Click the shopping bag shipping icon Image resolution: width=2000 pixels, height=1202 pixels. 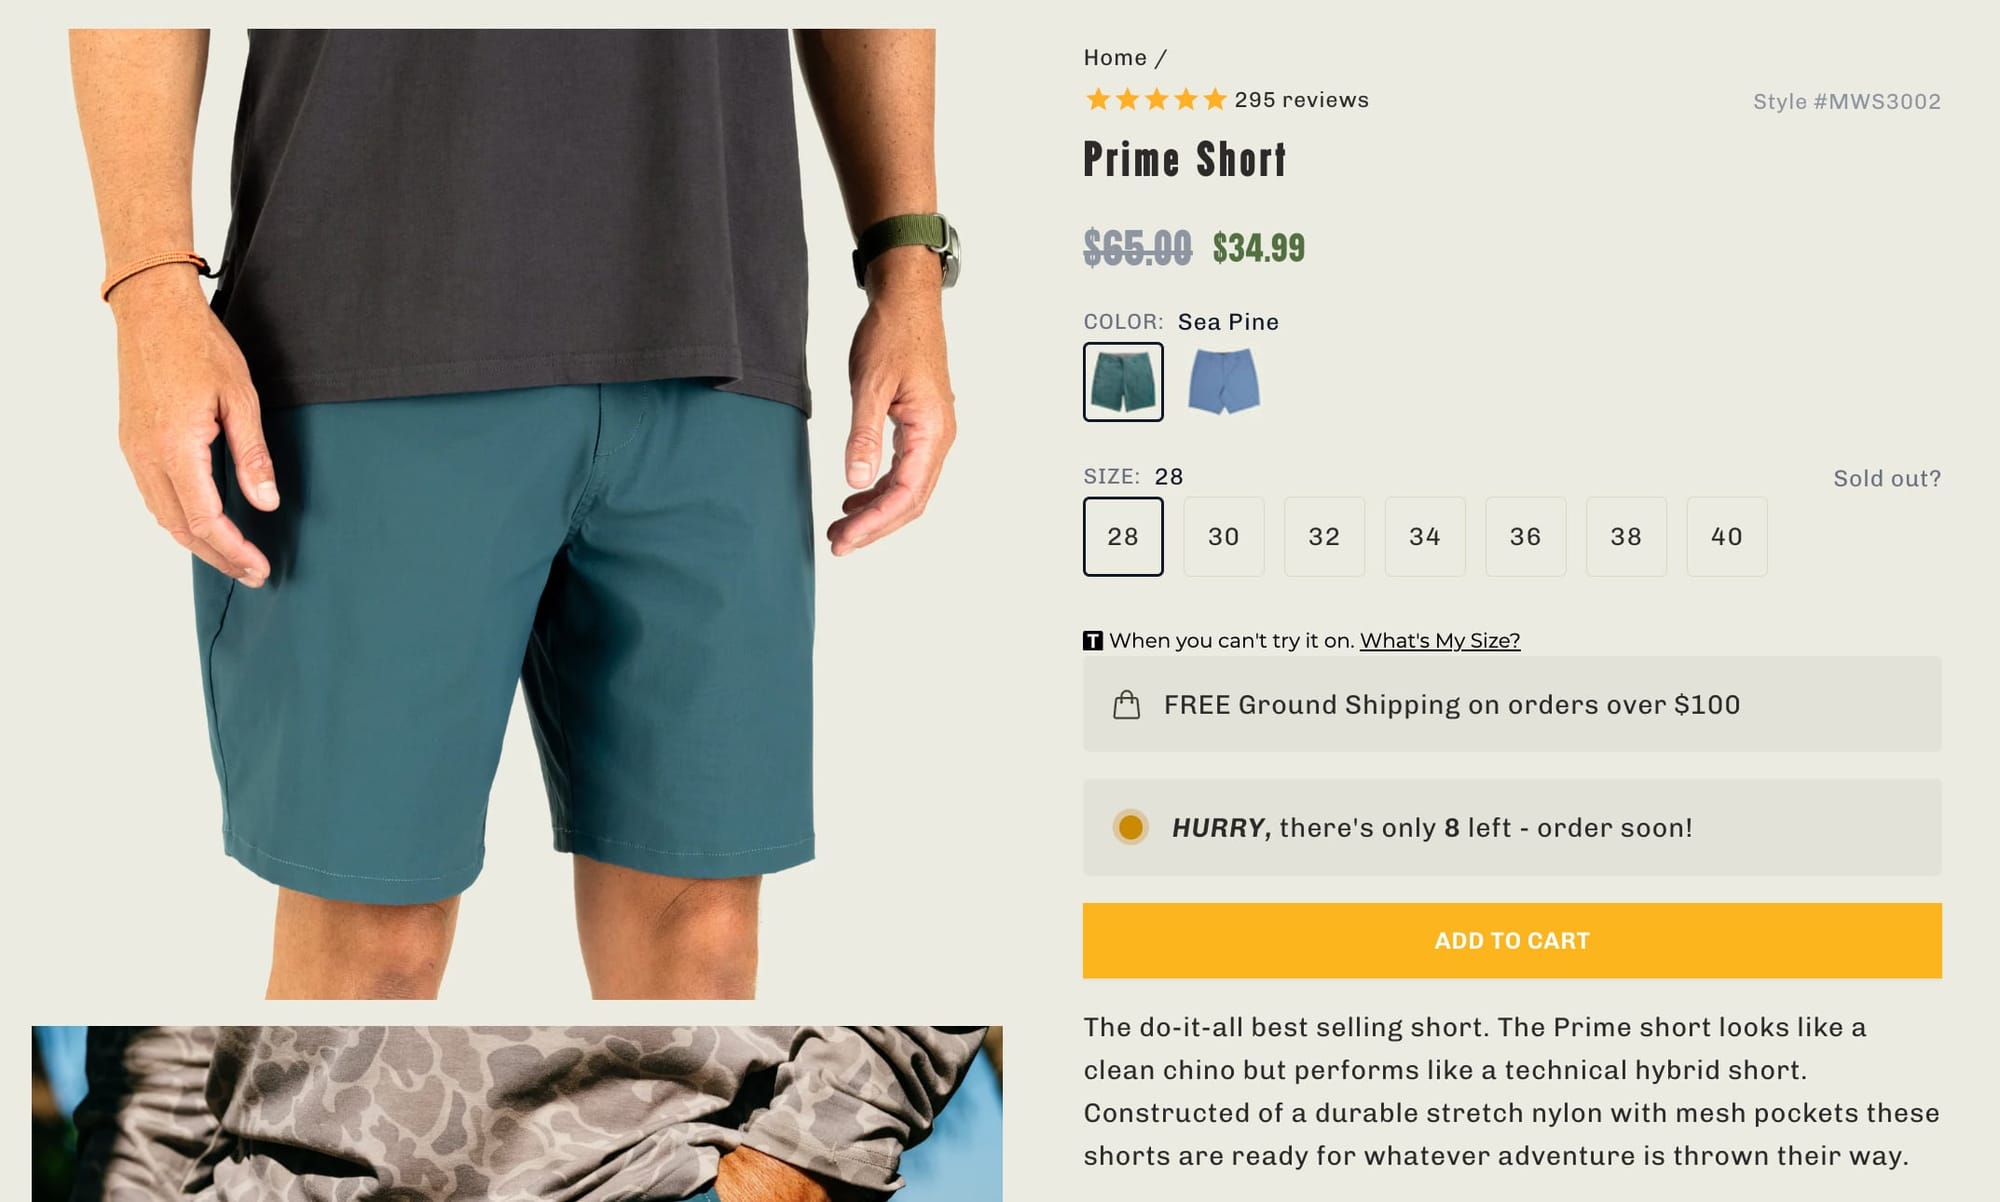pyautogui.click(x=1127, y=705)
